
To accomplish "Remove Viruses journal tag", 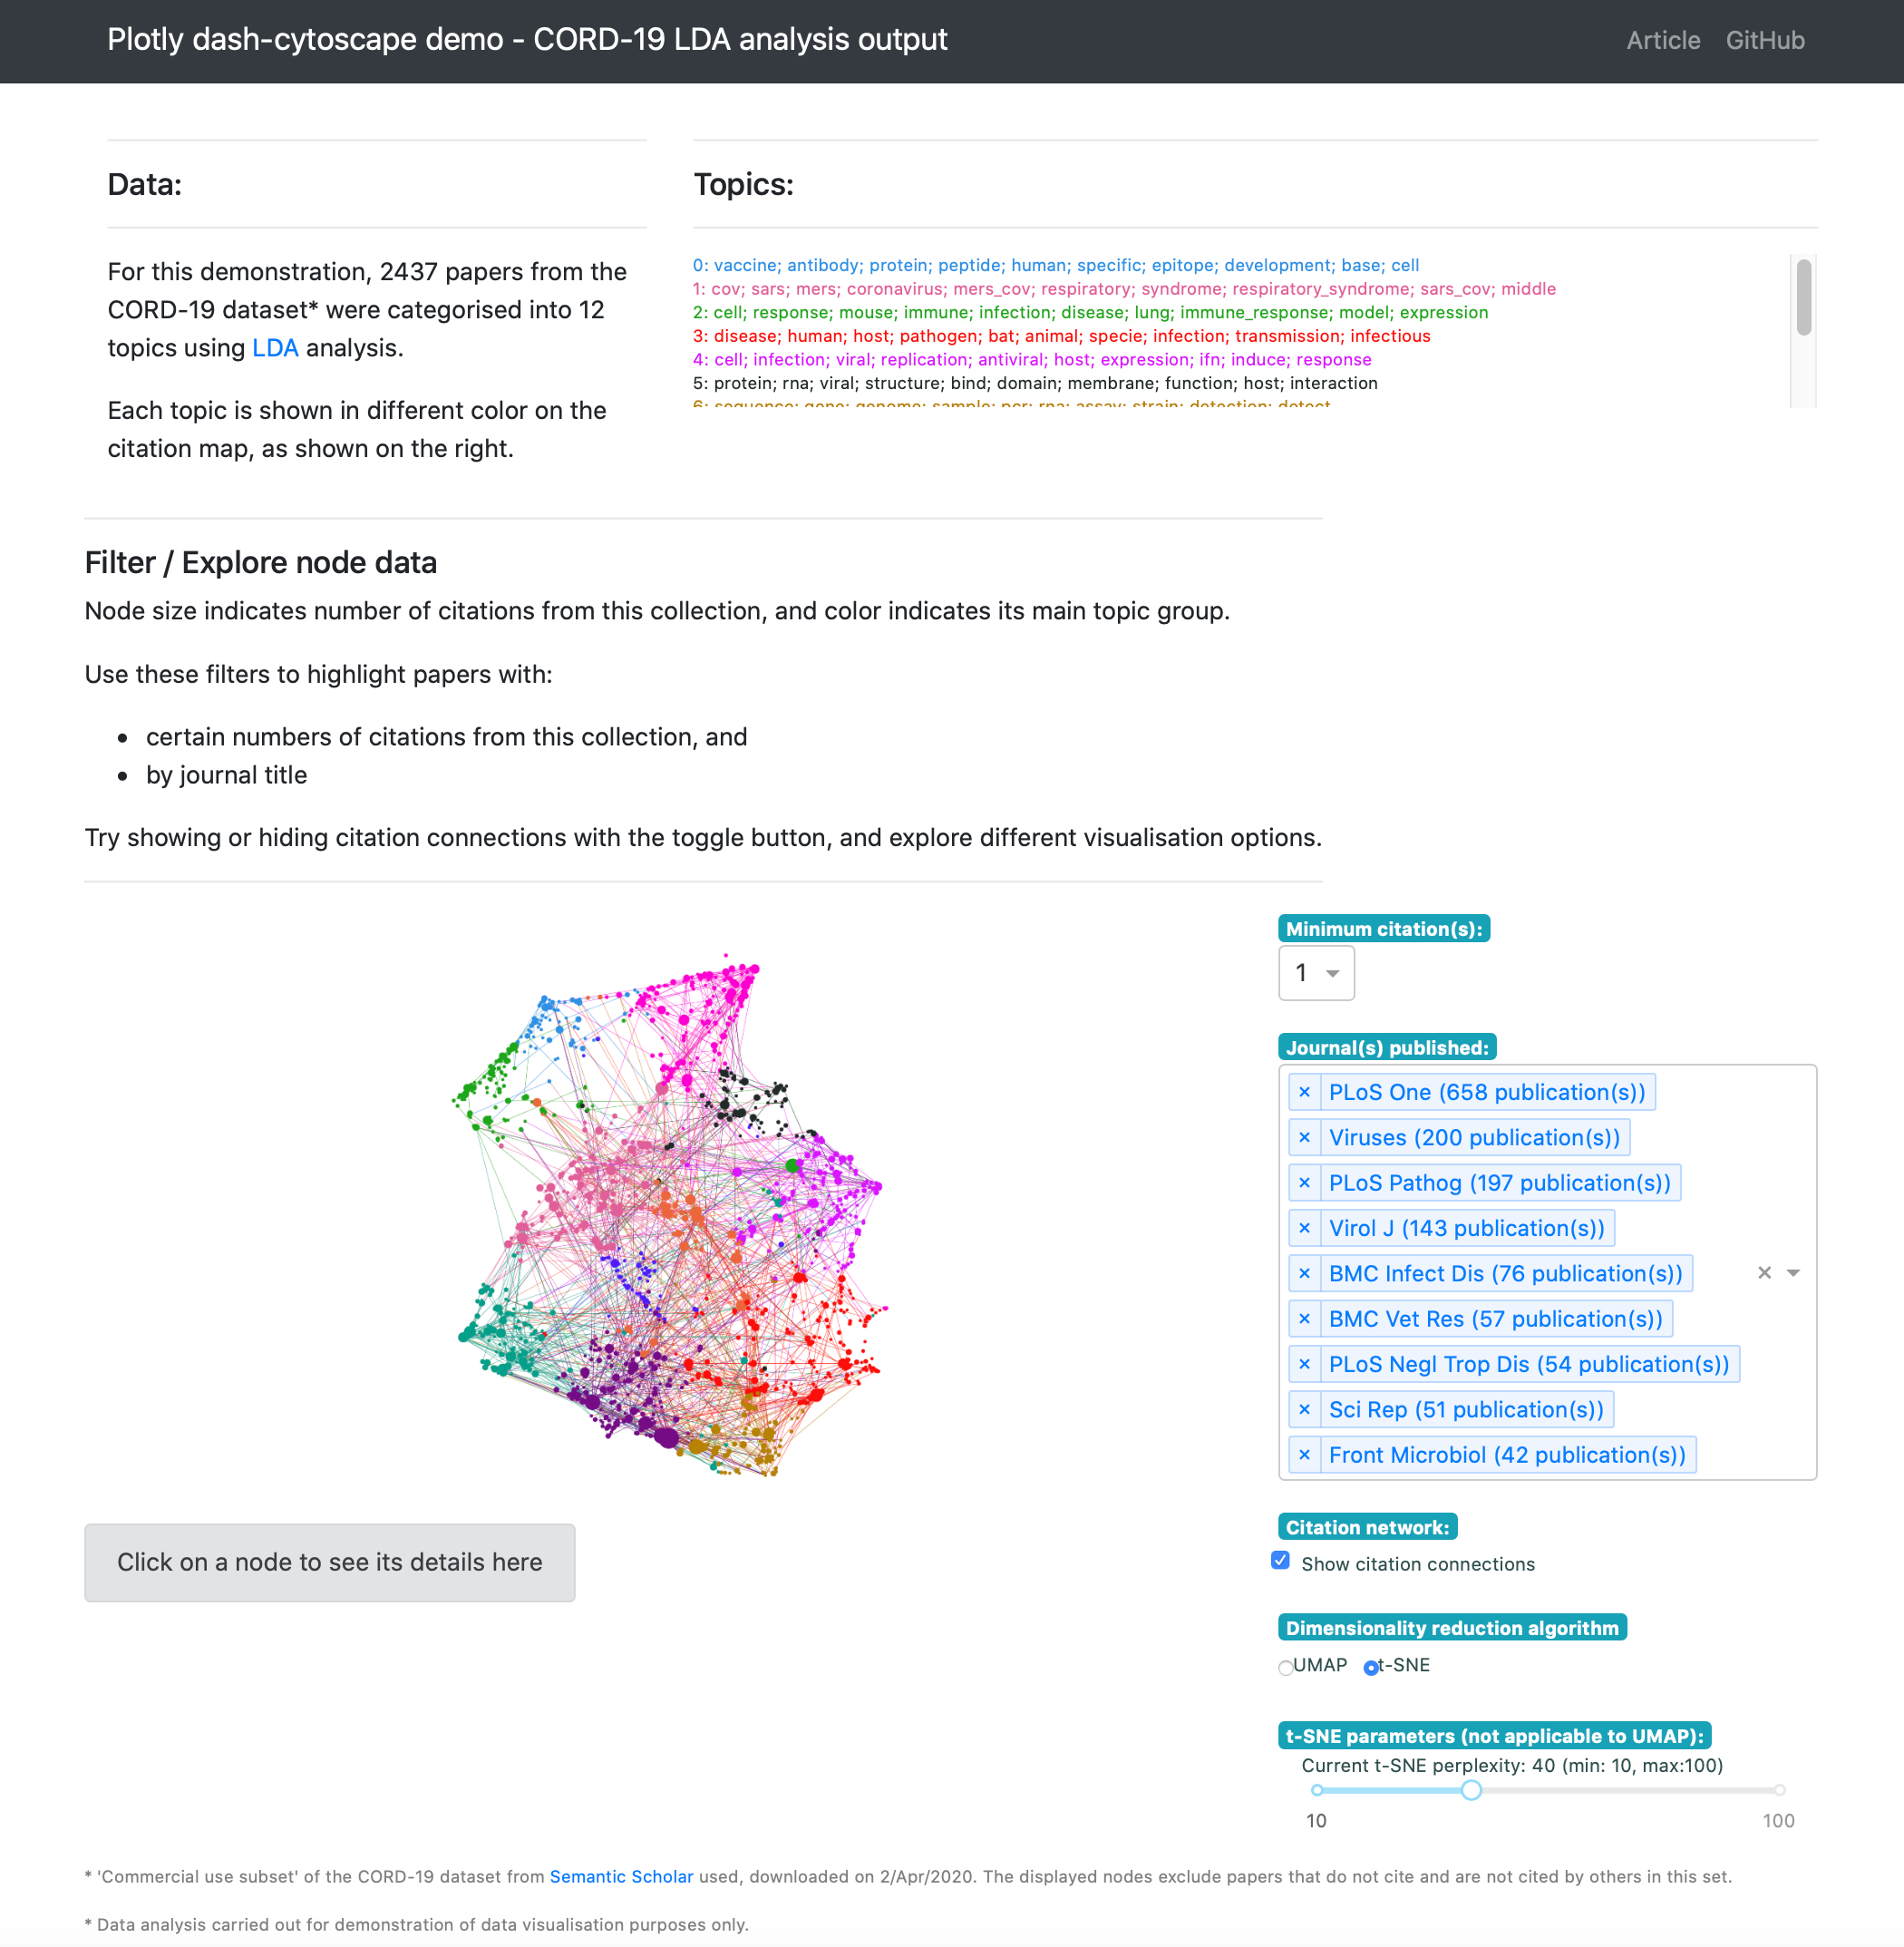I will point(1304,1137).
